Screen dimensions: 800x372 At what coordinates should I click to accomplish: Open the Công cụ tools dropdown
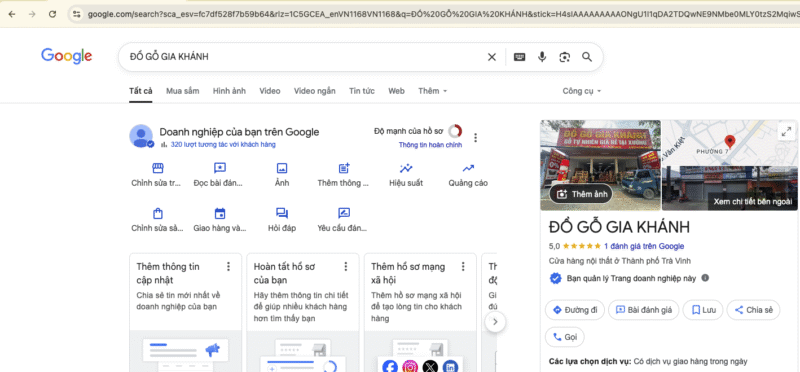(582, 91)
